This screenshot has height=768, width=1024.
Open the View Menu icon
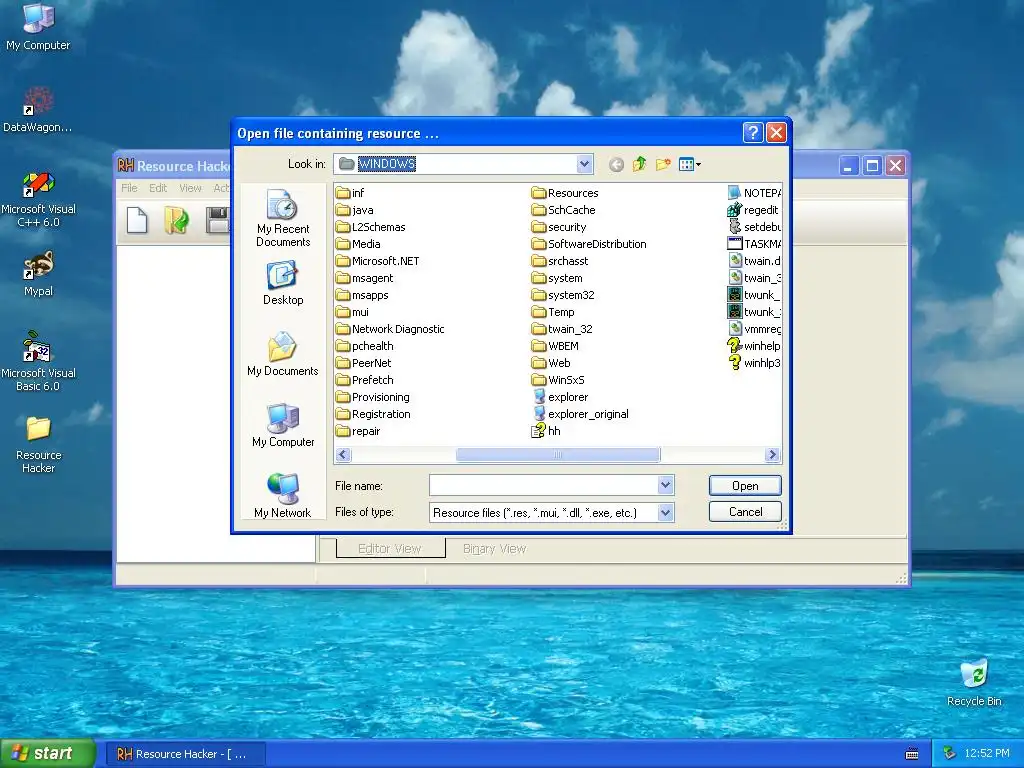pos(689,164)
